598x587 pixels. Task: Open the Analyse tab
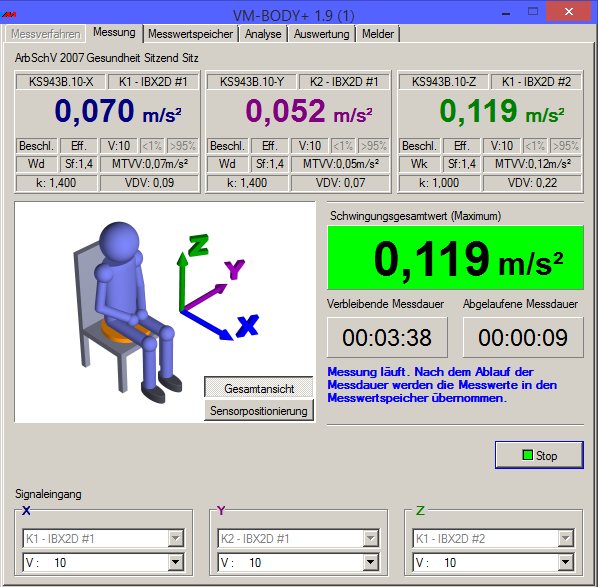click(263, 34)
